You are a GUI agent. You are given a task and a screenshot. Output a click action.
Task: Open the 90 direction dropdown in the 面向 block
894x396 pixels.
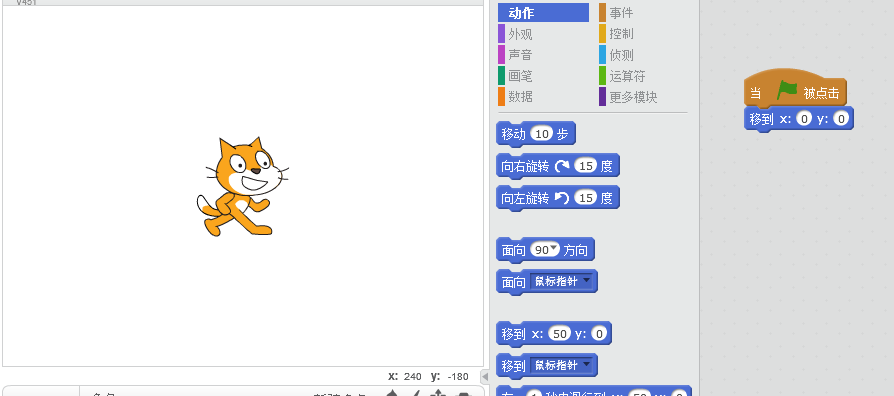(x=545, y=250)
